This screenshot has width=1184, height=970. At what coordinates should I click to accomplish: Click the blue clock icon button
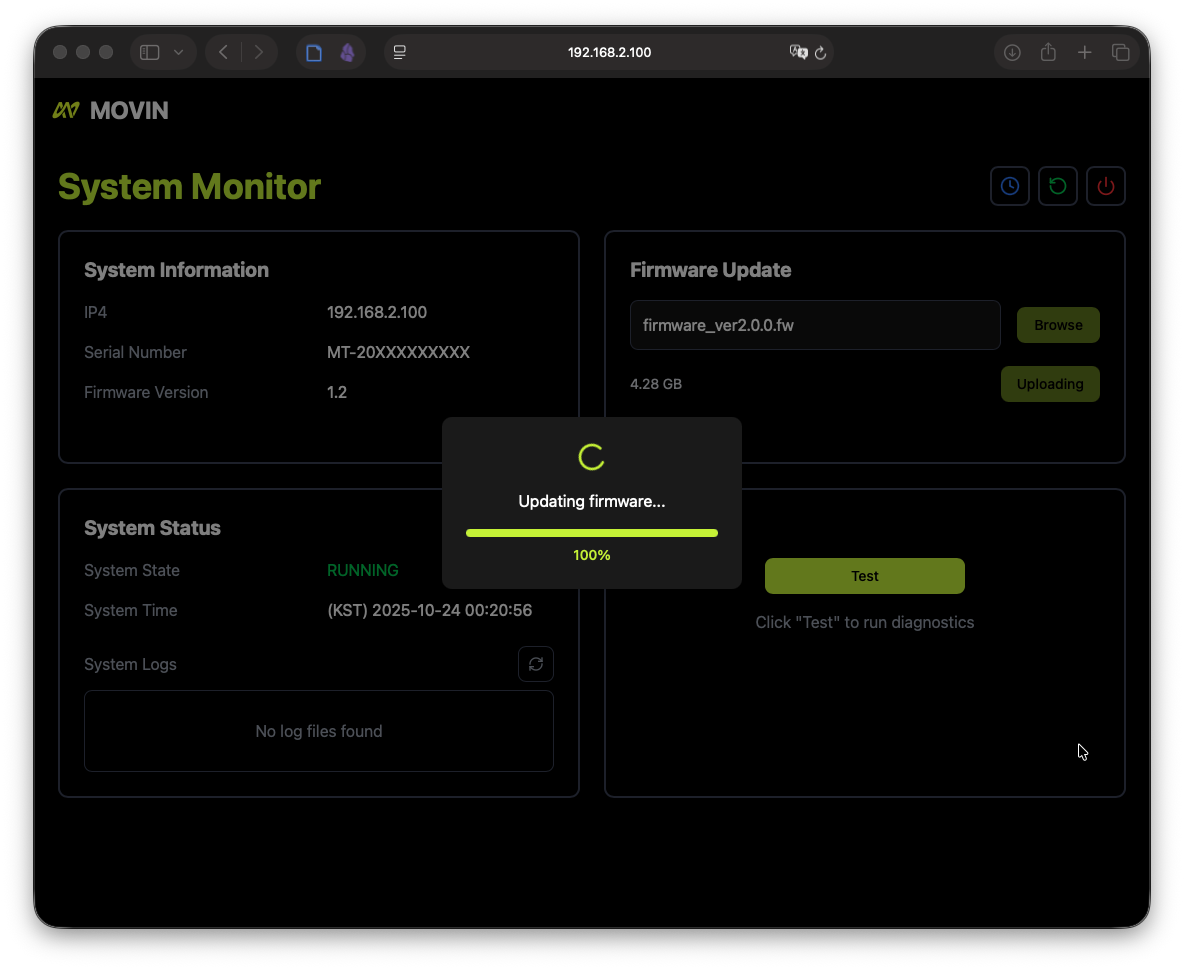coord(1010,186)
